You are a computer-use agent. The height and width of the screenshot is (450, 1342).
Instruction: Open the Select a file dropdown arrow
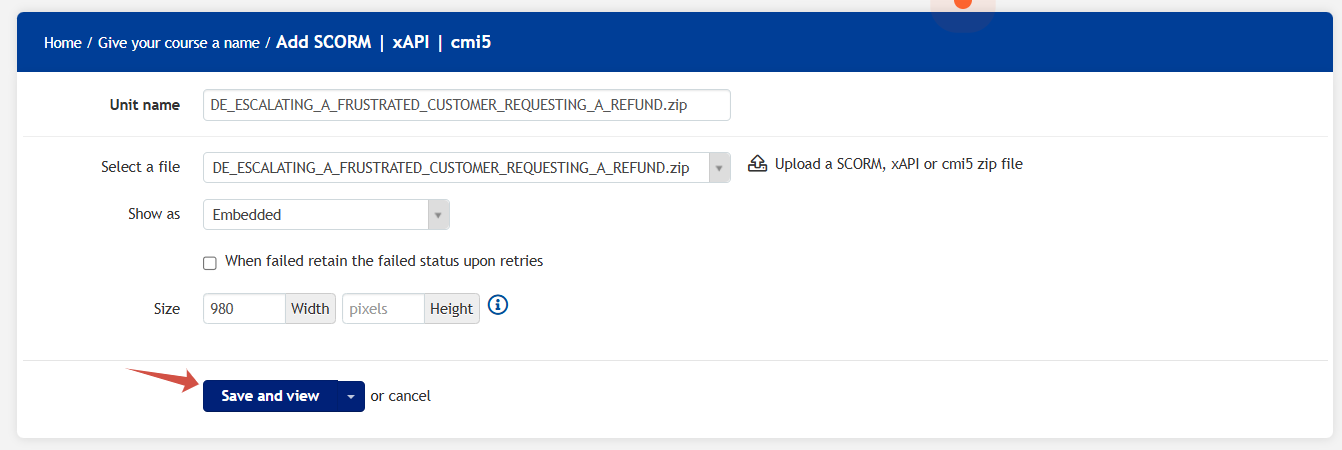pyautogui.click(x=719, y=168)
